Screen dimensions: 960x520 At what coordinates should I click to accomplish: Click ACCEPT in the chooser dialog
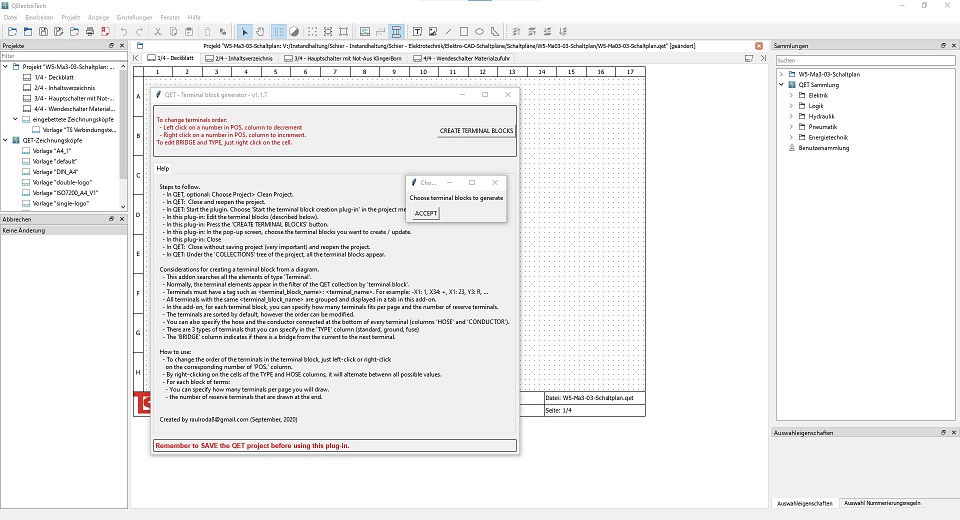pos(426,213)
